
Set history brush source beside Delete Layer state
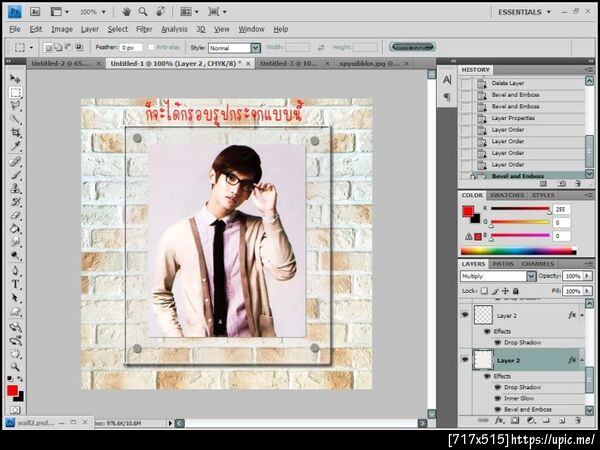tap(466, 83)
